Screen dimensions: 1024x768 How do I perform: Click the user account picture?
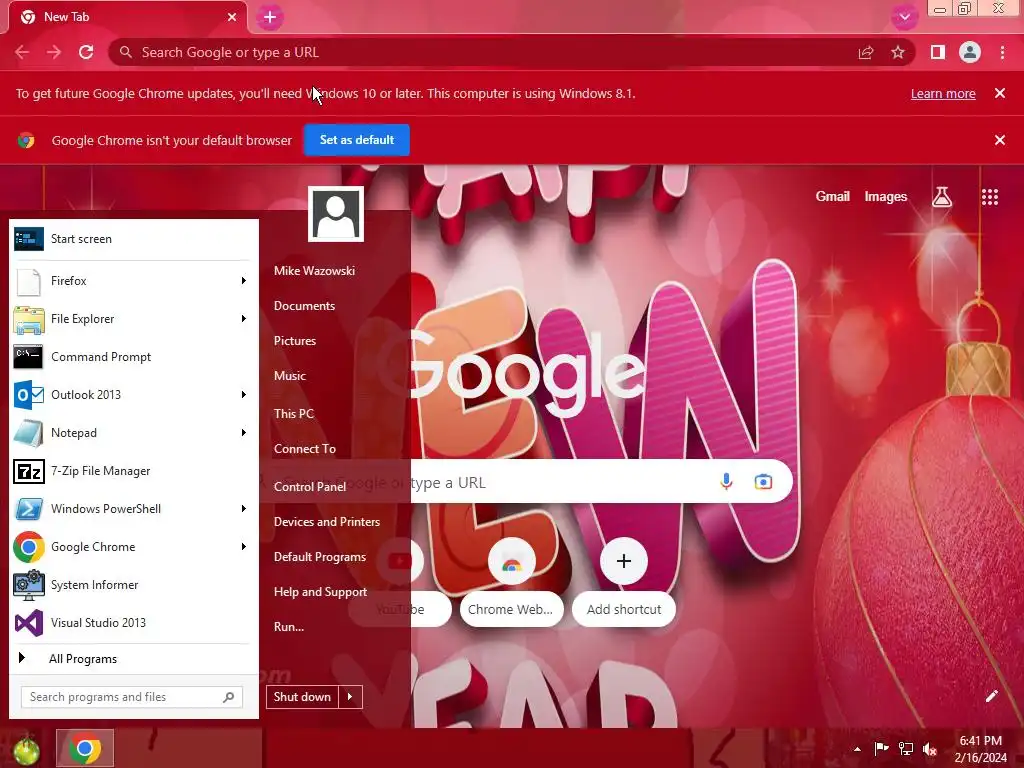pyautogui.click(x=336, y=214)
